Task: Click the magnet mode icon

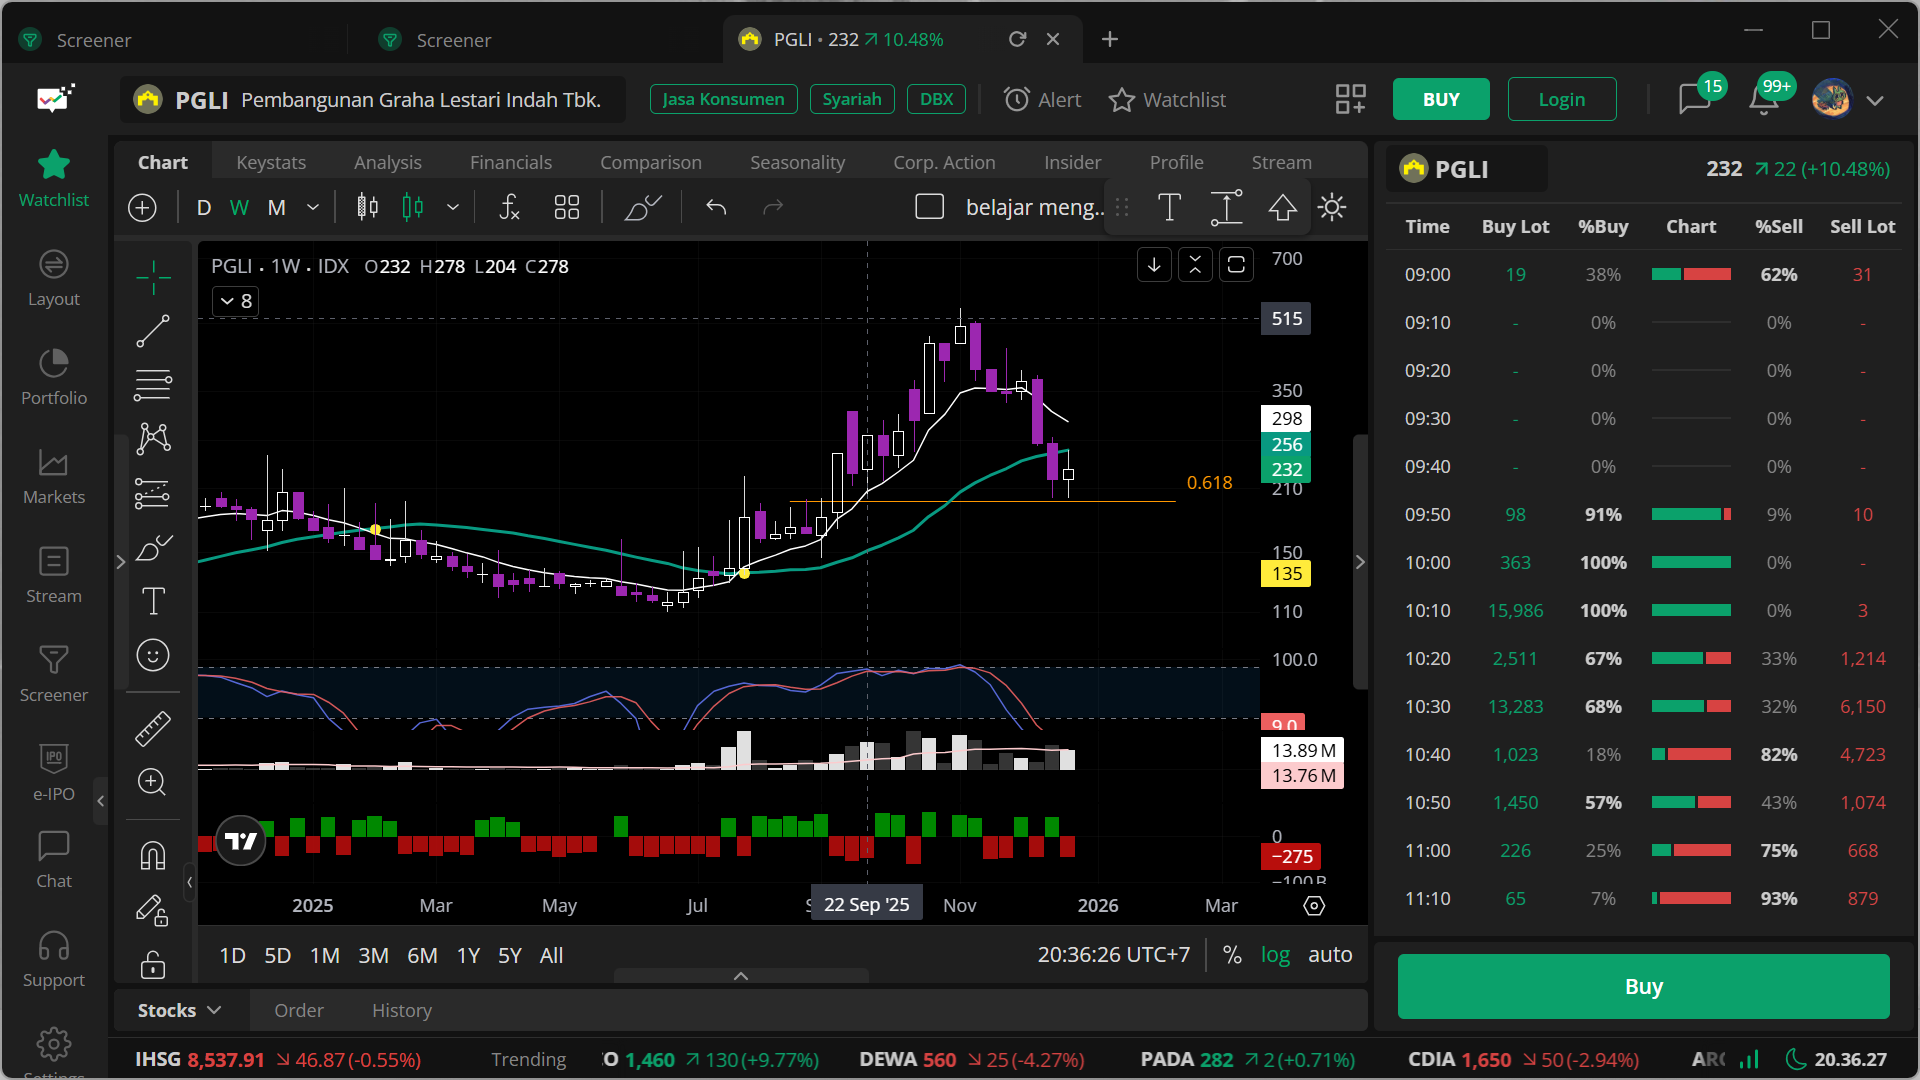Action: point(153,856)
